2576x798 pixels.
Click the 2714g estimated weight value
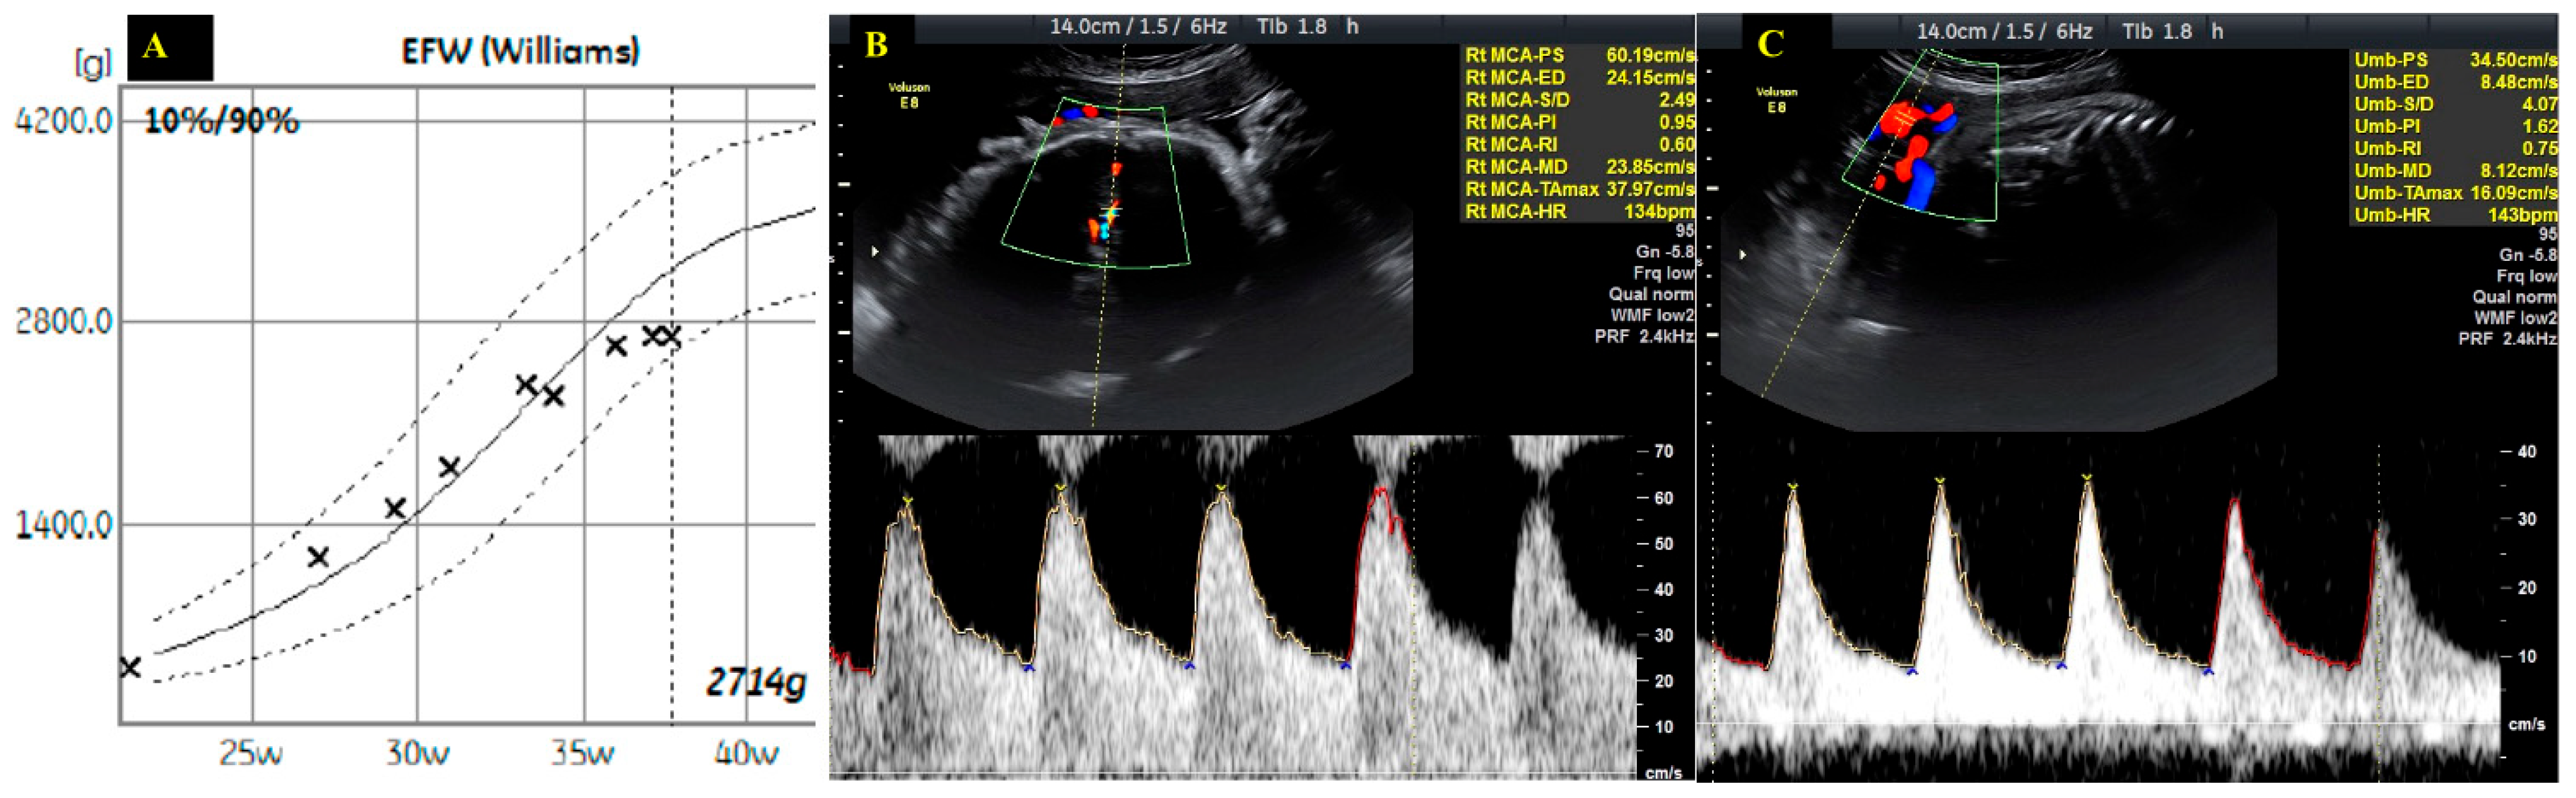[755, 683]
